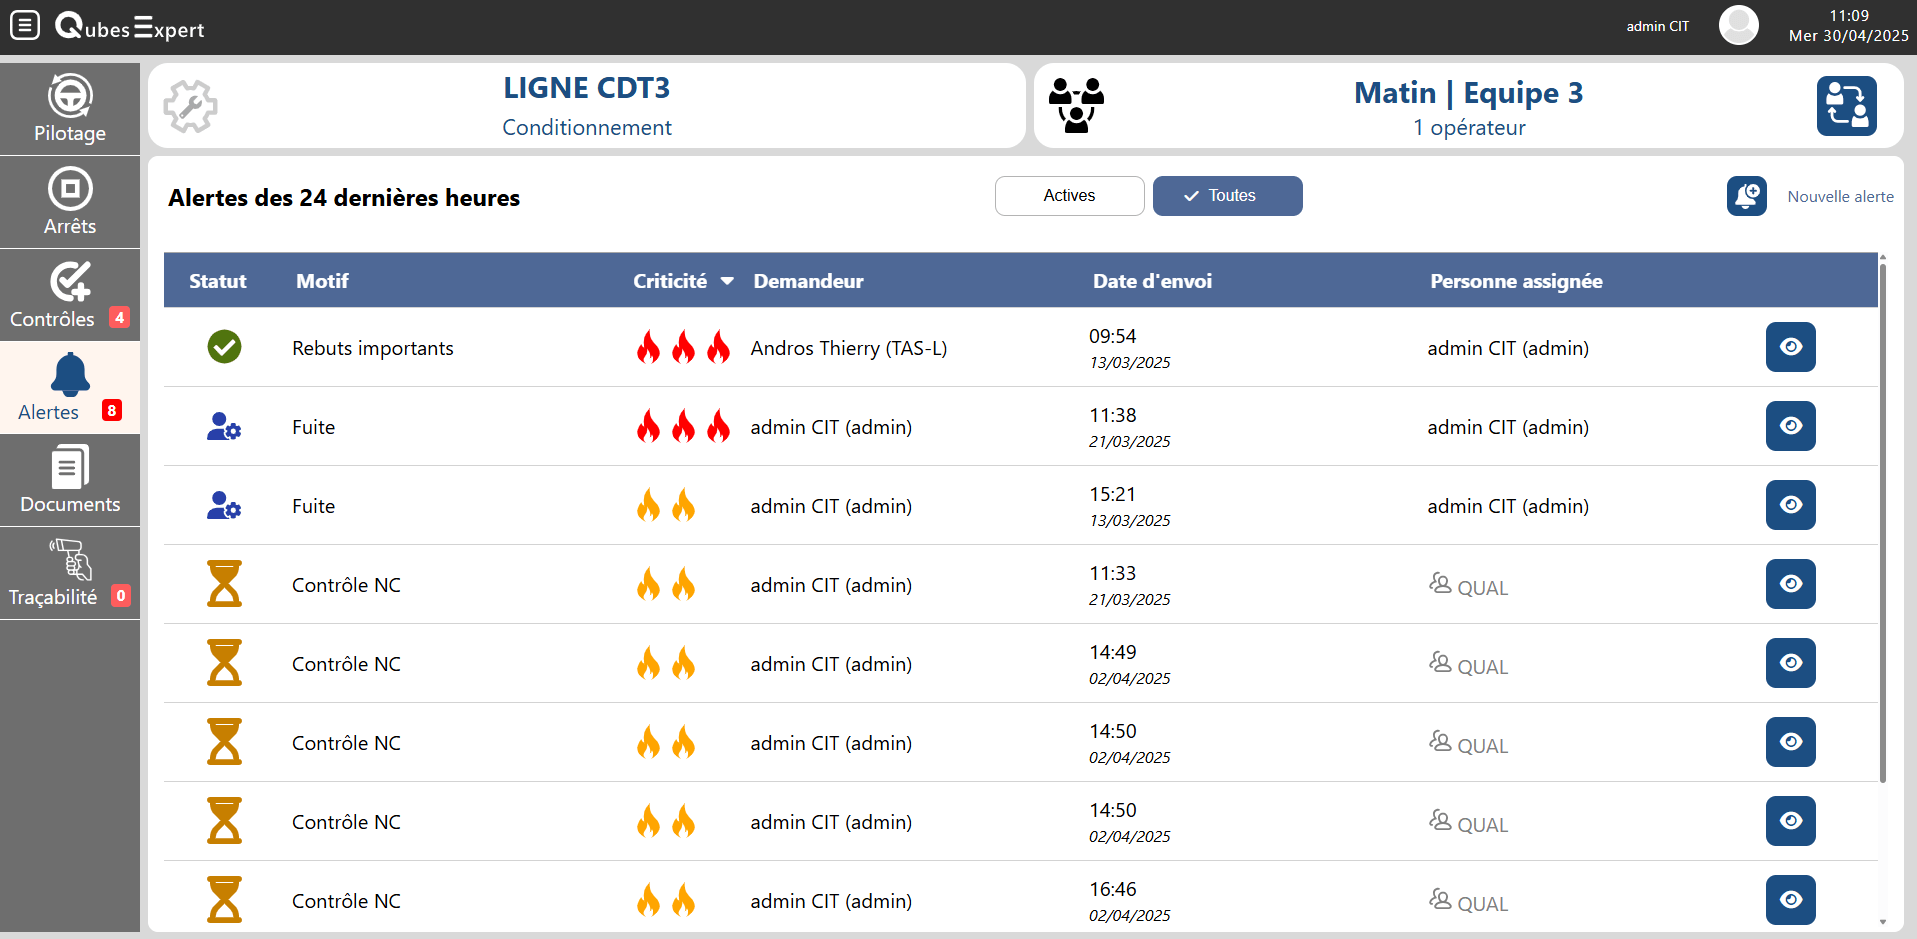
Task: Open the Pilotage section in the sidebar
Action: (x=69, y=107)
